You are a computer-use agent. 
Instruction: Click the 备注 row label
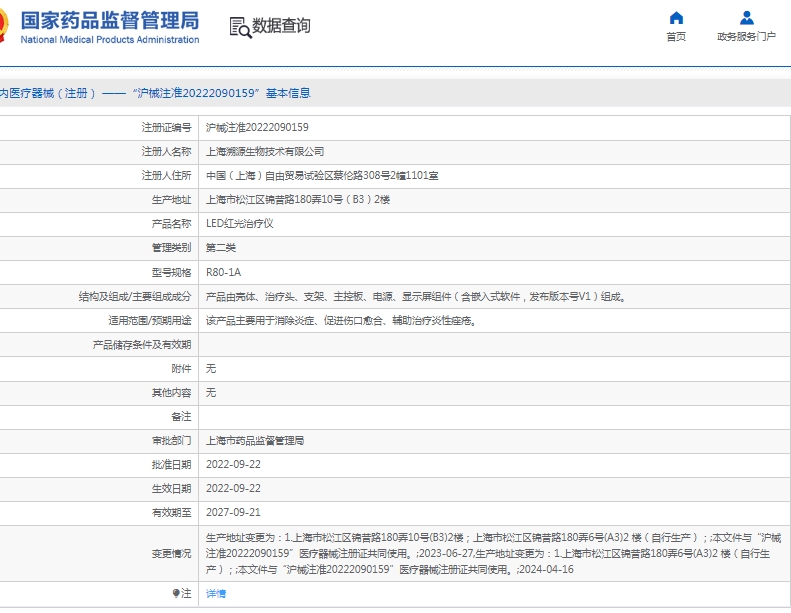point(181,416)
